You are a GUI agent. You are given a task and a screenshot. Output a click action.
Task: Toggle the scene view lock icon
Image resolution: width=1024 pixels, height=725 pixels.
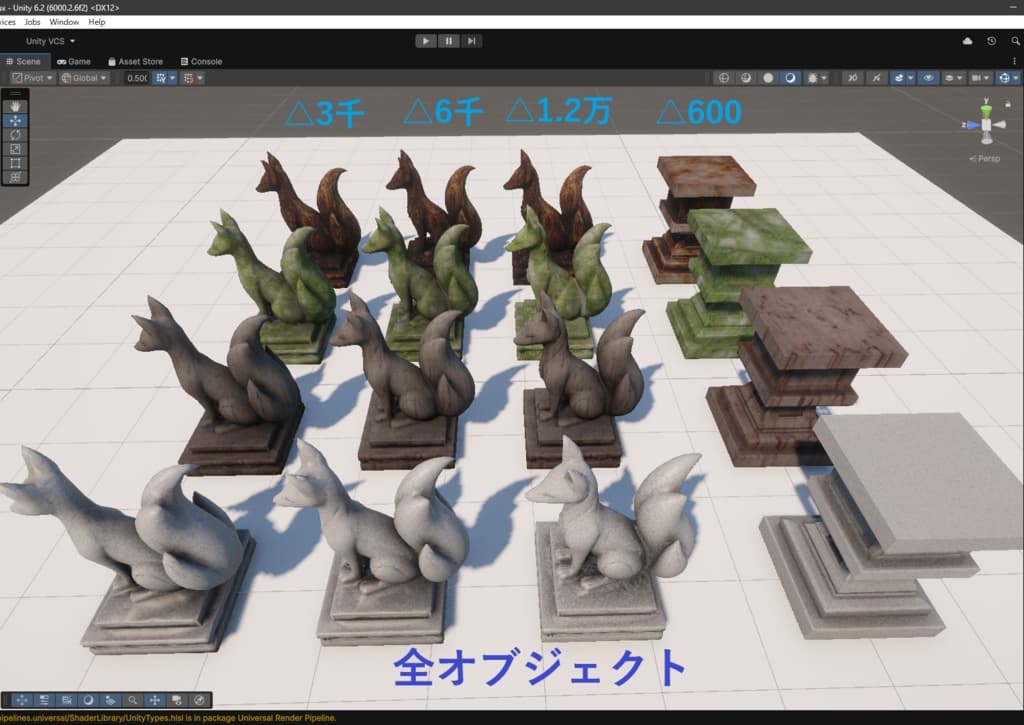click(x=1008, y=104)
